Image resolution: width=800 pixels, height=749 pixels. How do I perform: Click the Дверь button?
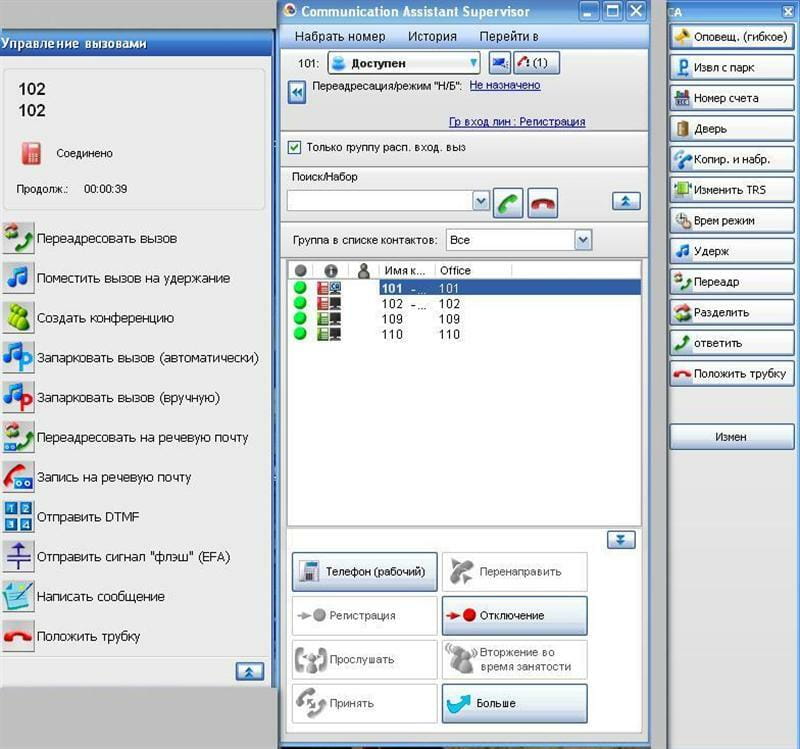732,129
